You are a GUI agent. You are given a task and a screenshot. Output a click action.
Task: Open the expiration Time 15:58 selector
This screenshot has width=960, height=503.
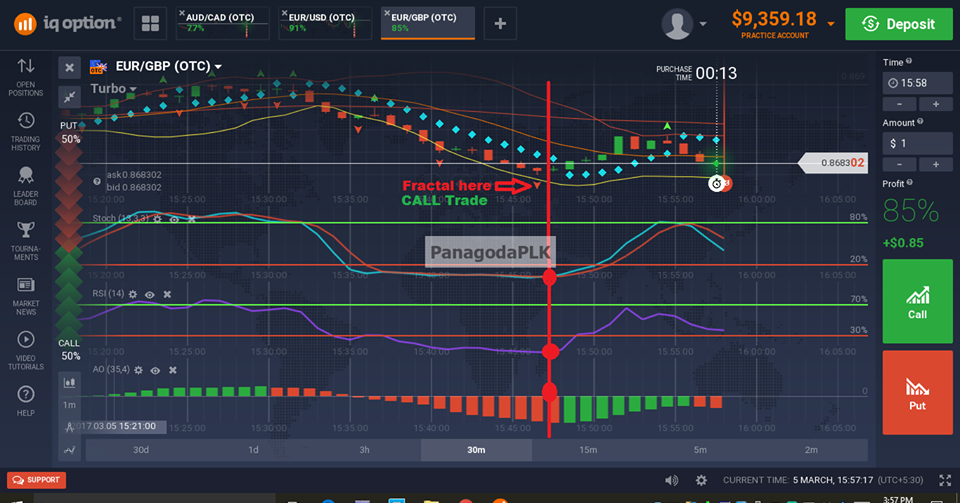(x=917, y=83)
